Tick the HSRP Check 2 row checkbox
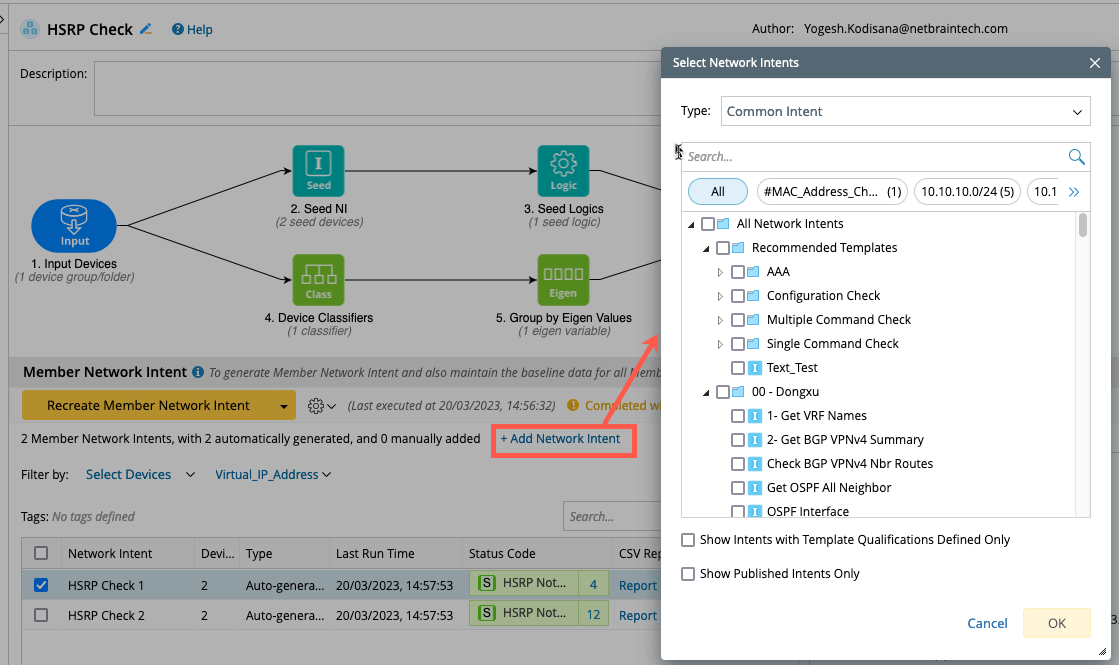Image resolution: width=1119 pixels, height=665 pixels. (x=41, y=616)
